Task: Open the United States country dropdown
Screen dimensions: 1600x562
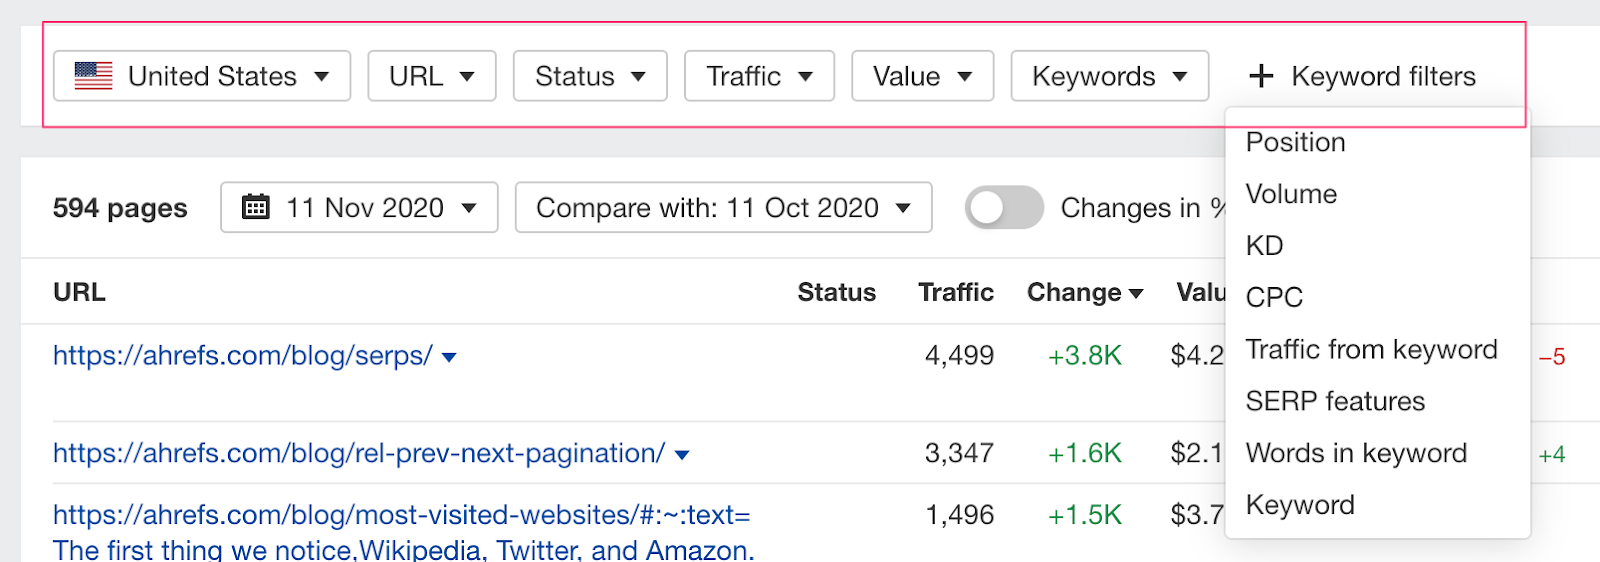Action: coord(202,76)
